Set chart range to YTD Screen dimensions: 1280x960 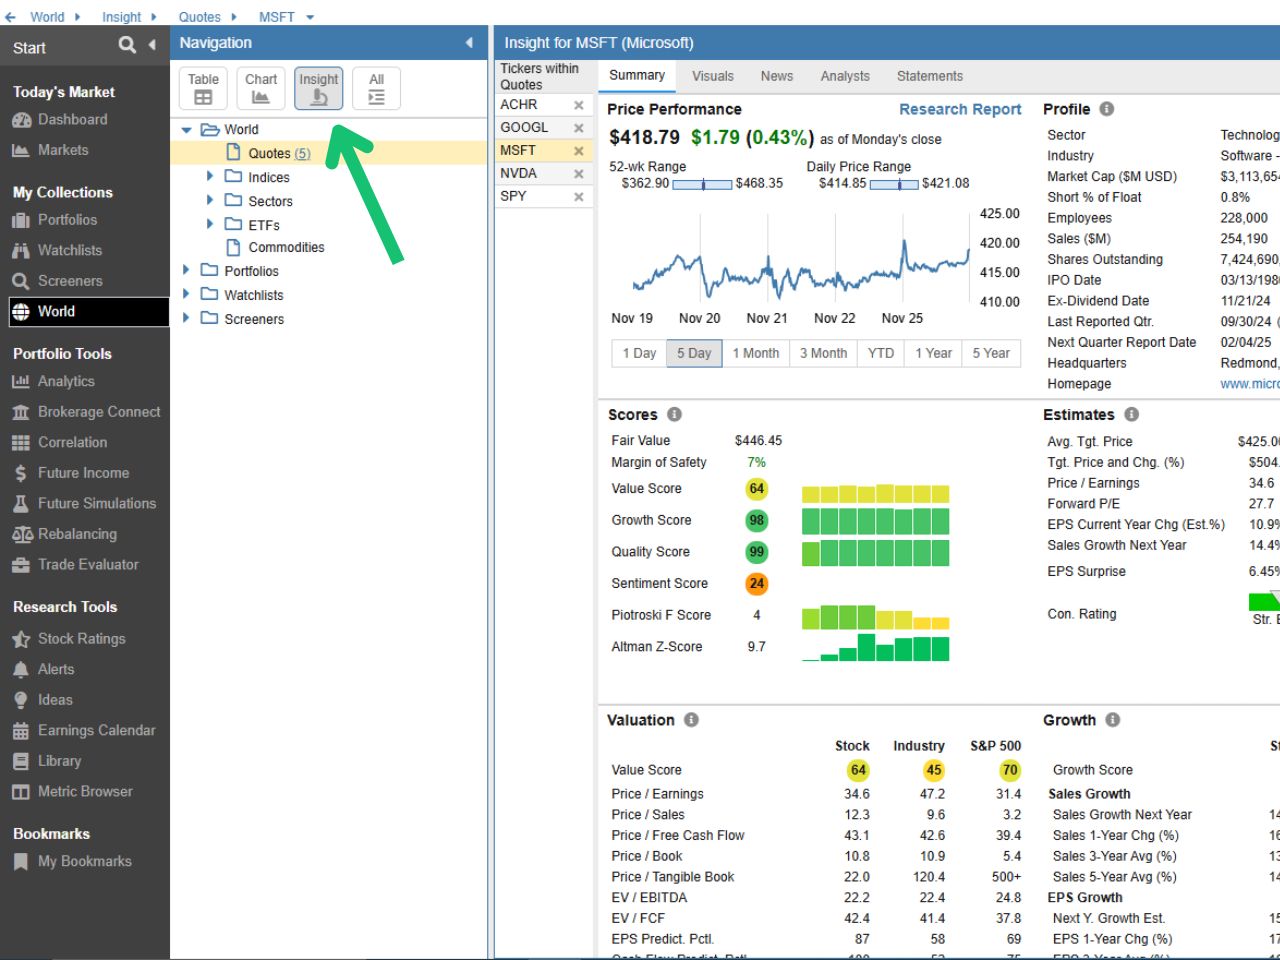[881, 353]
